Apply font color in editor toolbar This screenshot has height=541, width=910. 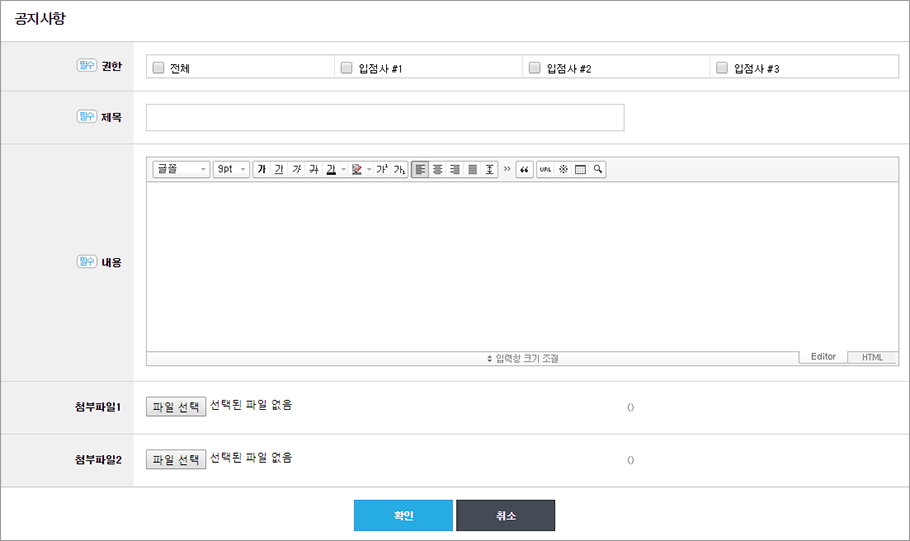[331, 169]
